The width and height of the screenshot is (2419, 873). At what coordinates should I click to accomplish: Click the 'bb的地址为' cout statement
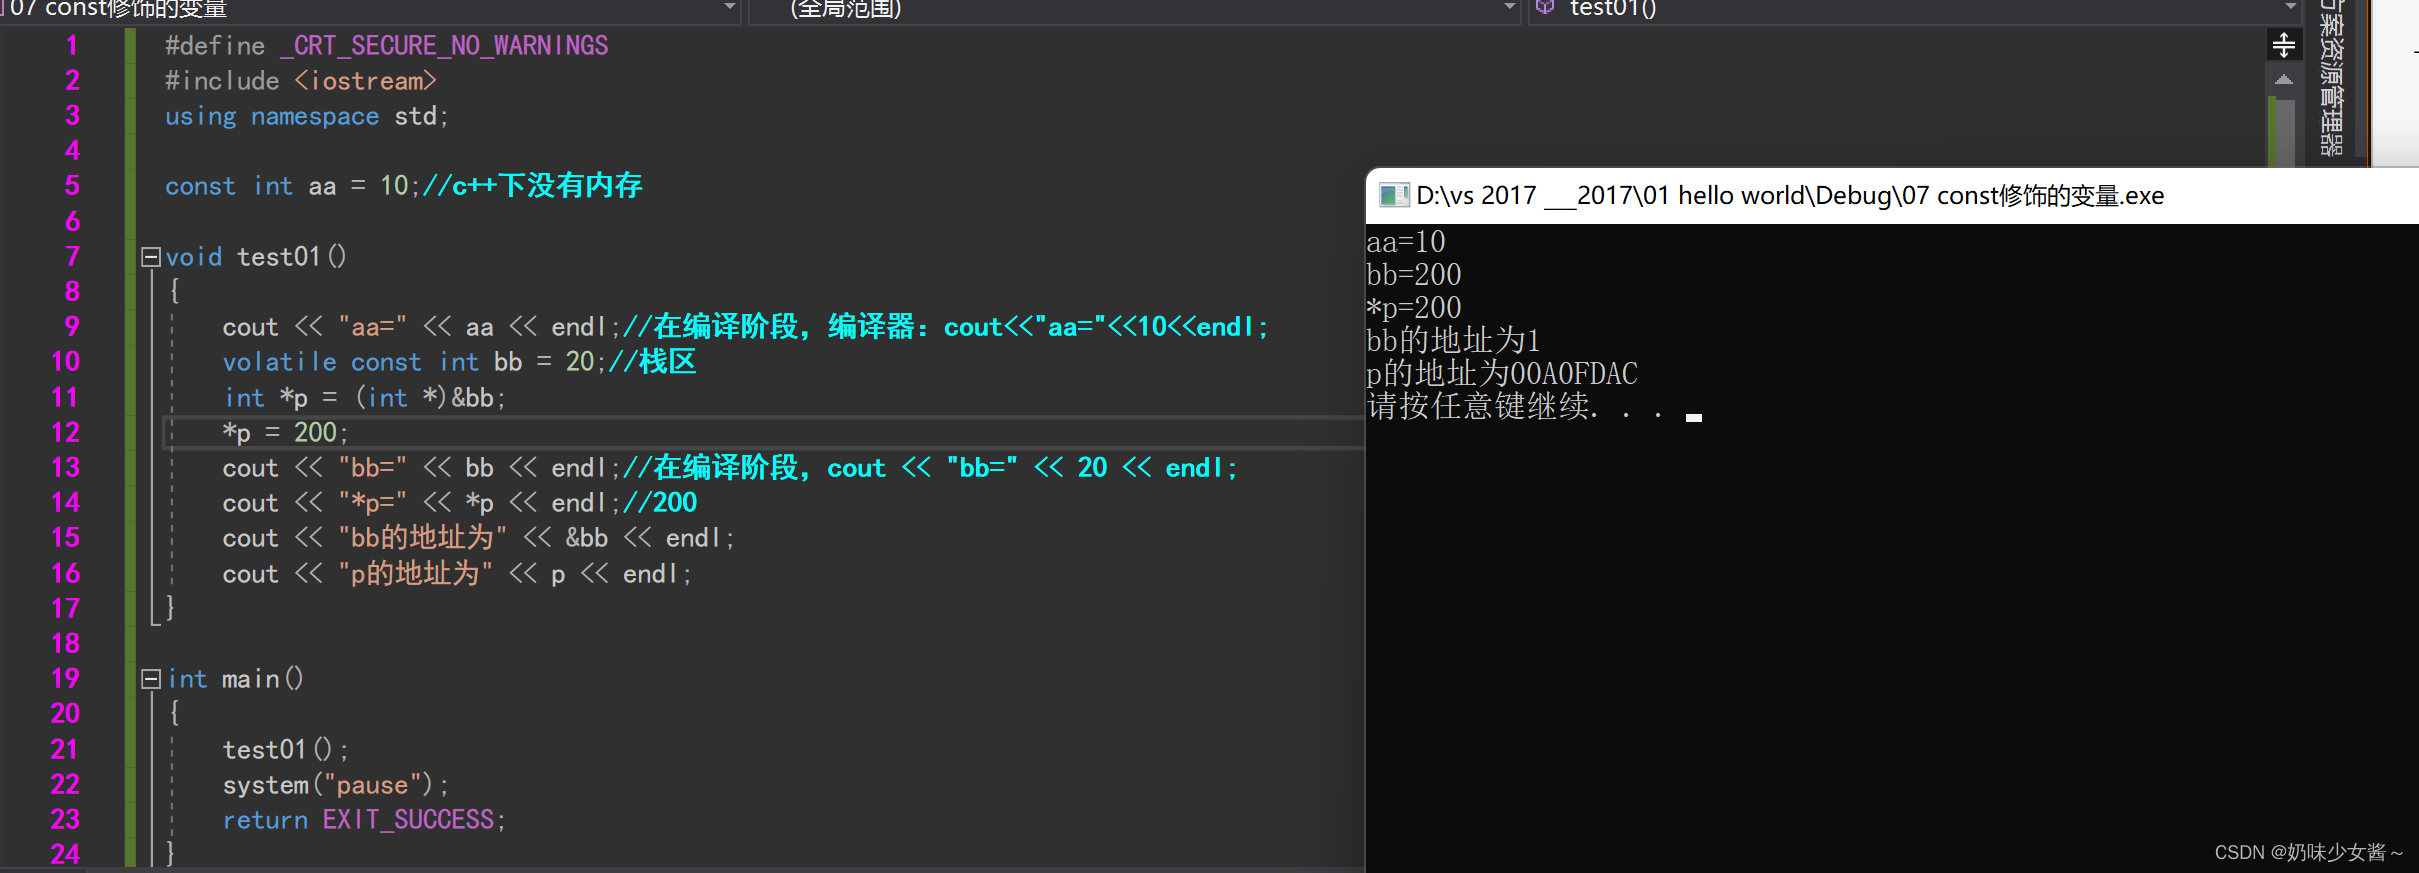pyautogui.click(x=478, y=538)
